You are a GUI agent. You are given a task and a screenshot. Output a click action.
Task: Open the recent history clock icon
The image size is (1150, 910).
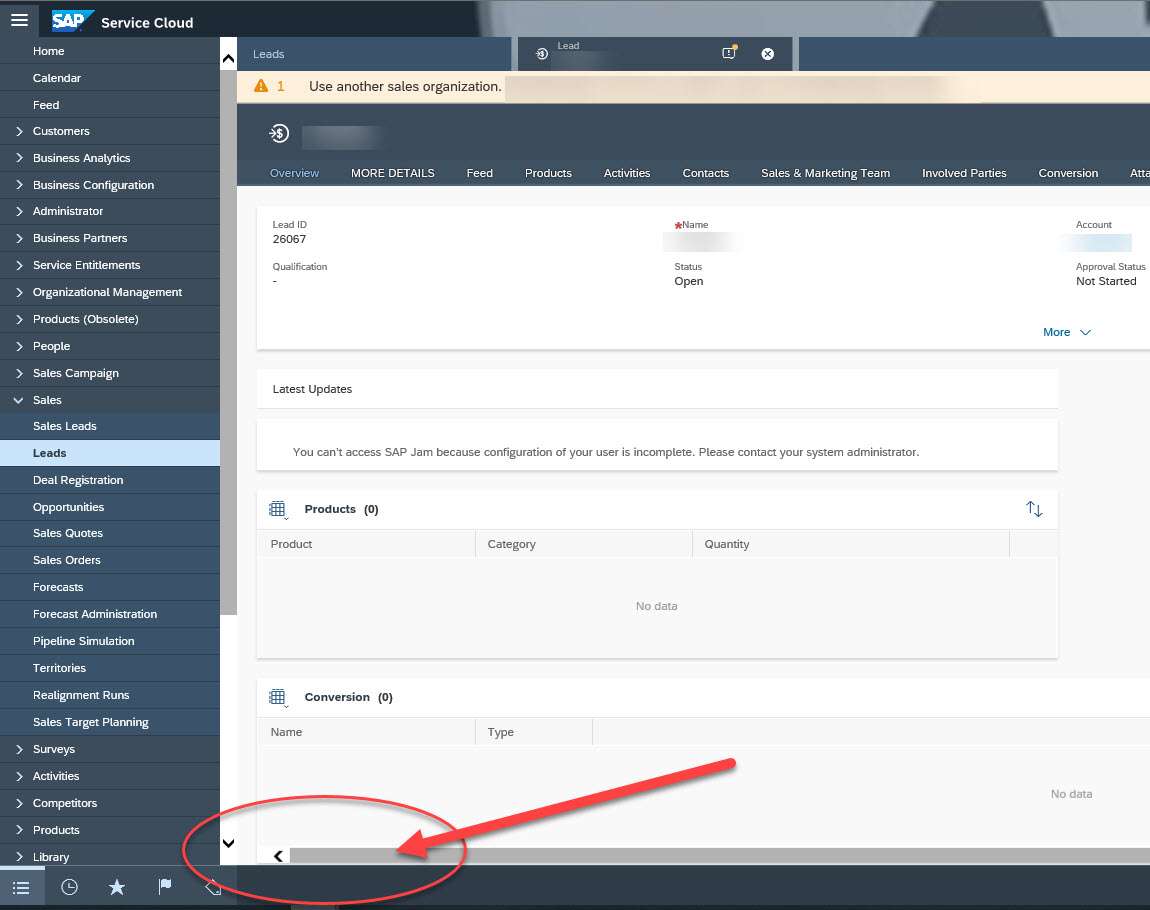pyautogui.click(x=70, y=888)
